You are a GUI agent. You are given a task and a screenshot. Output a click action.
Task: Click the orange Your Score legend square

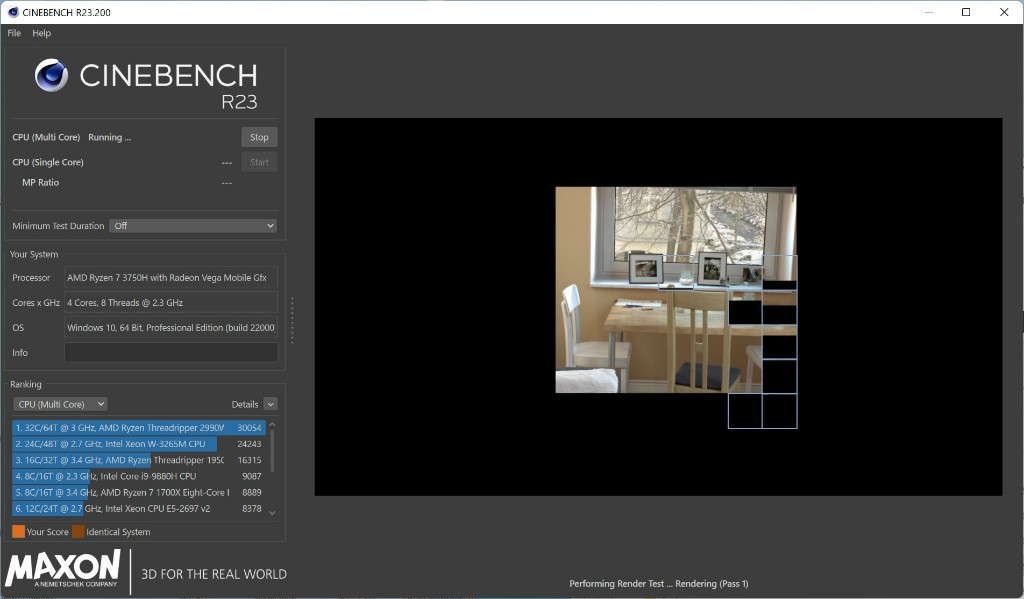click(18, 532)
